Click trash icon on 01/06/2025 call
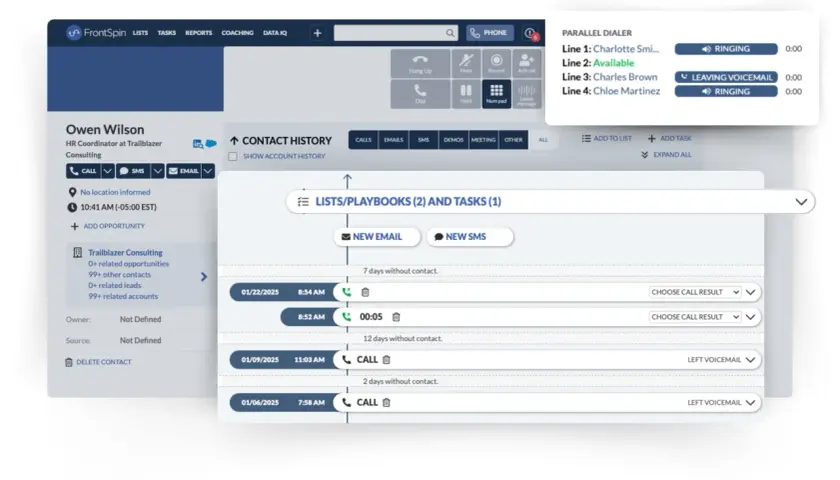The image size is (840, 480). [386, 402]
